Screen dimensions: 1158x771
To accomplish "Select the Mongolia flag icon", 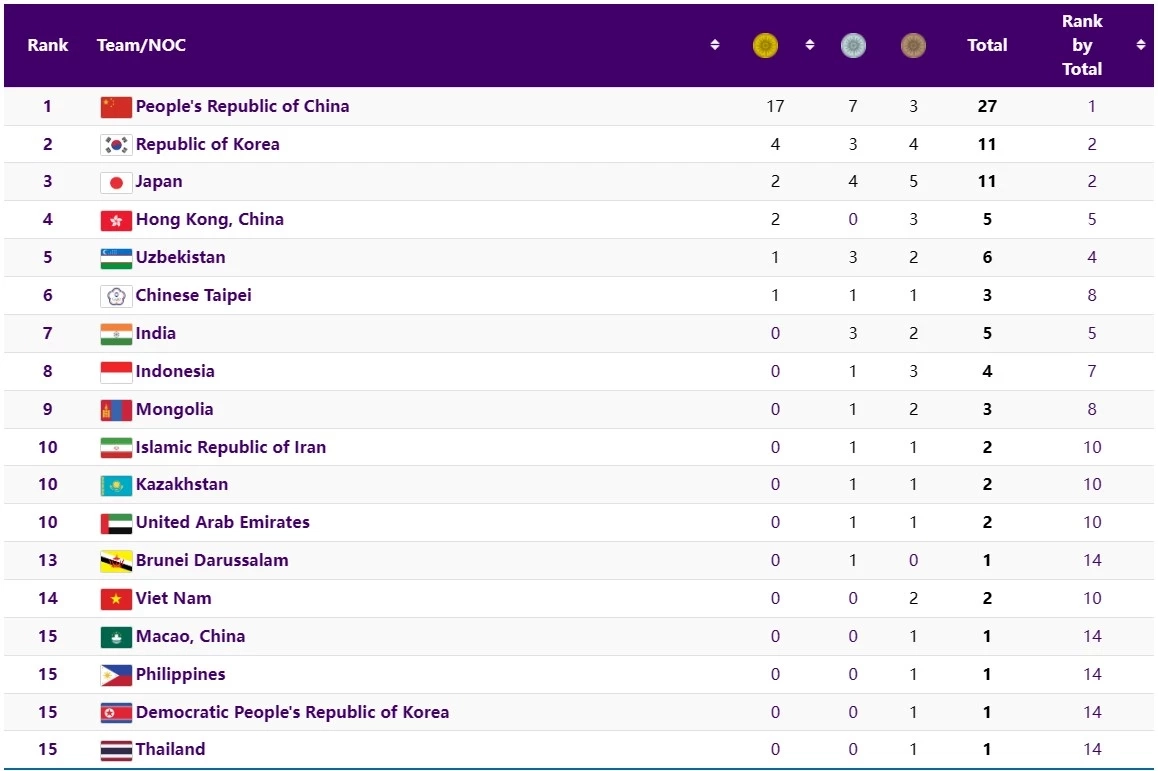I will coord(116,410).
